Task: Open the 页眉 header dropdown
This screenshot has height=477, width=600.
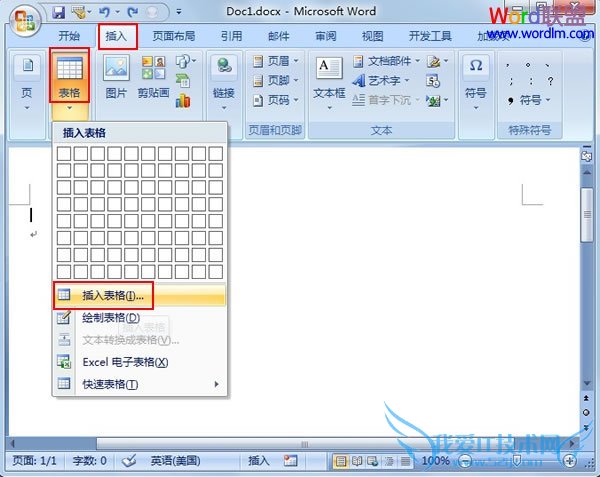Action: (276, 61)
